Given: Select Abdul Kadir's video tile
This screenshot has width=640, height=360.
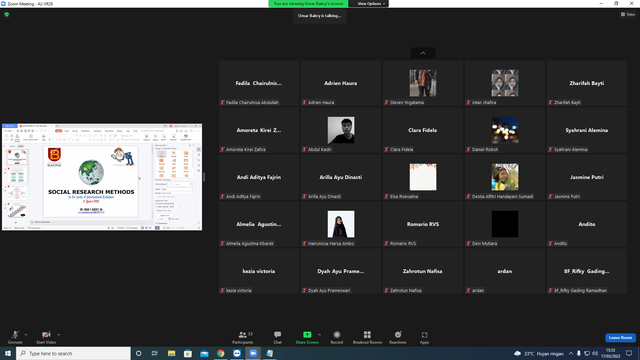Looking at the screenshot, I should coord(341,130).
